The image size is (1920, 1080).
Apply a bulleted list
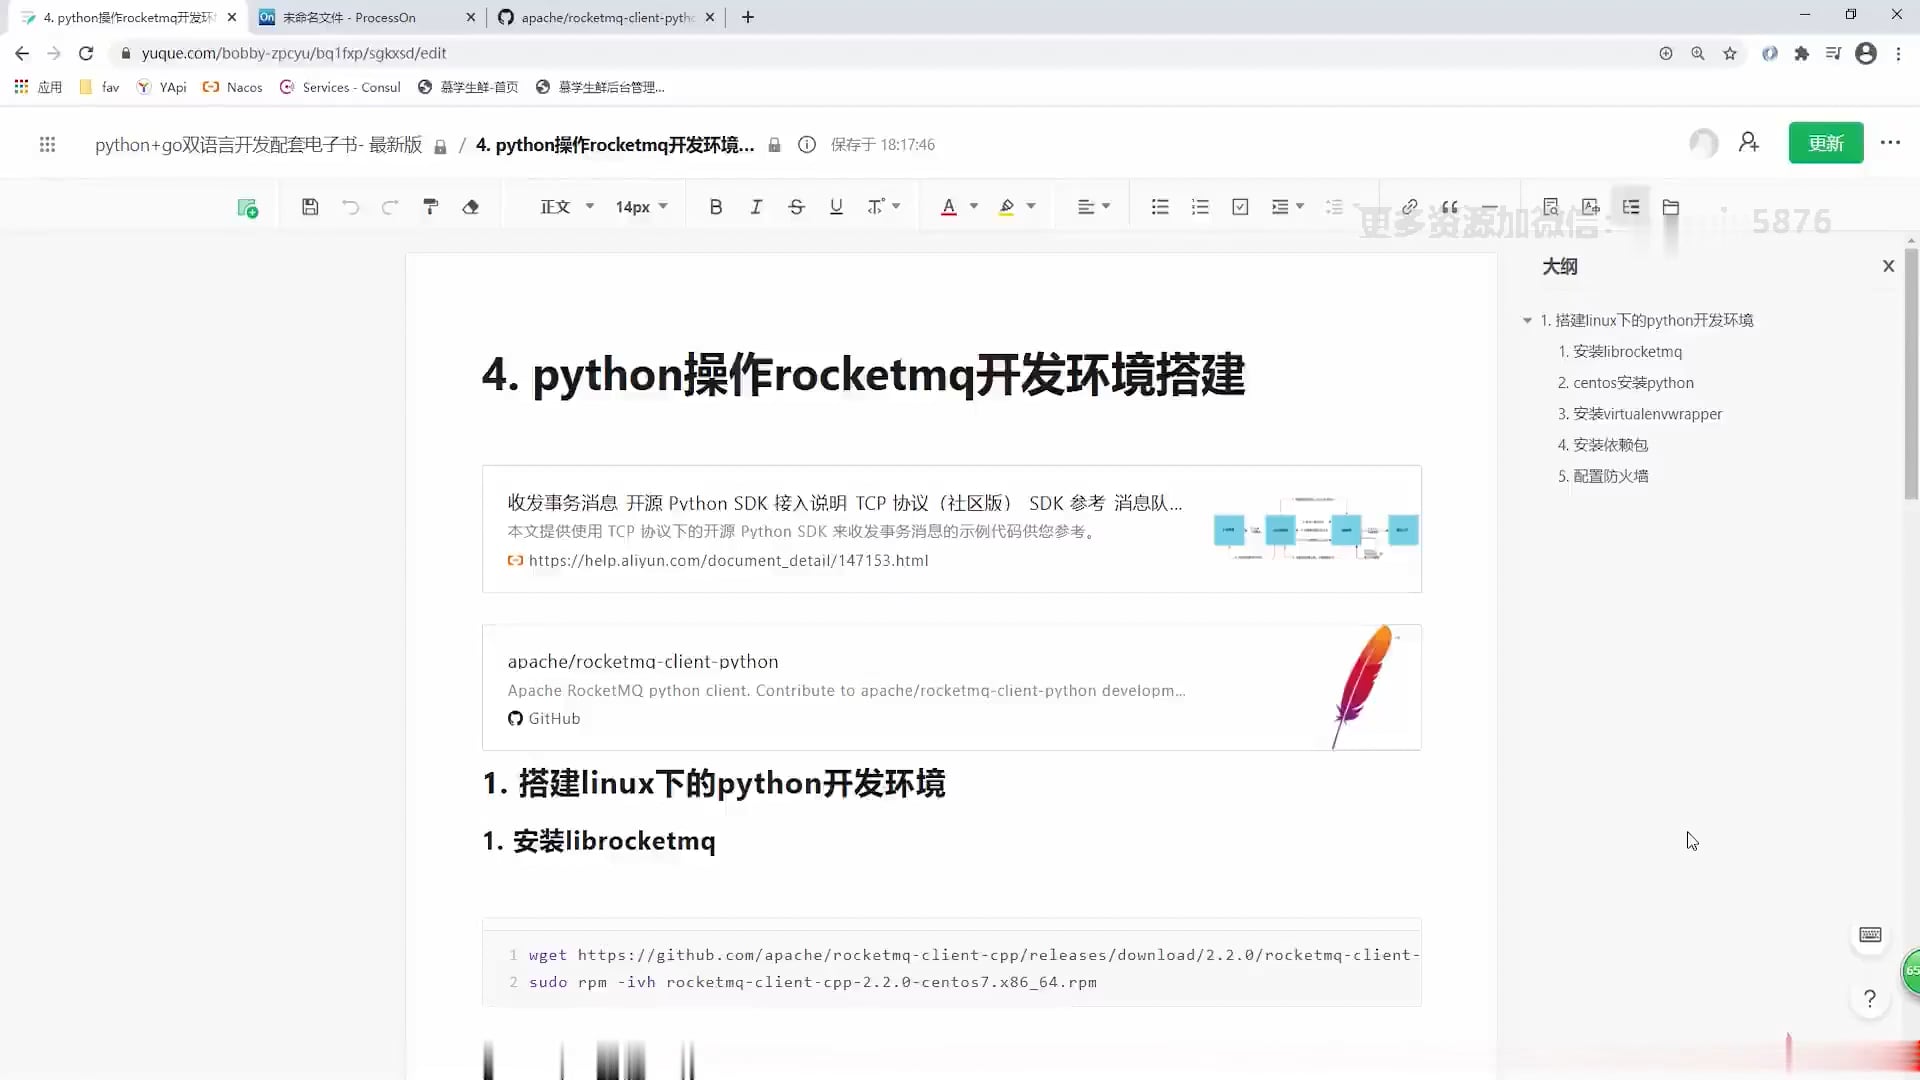(1159, 206)
